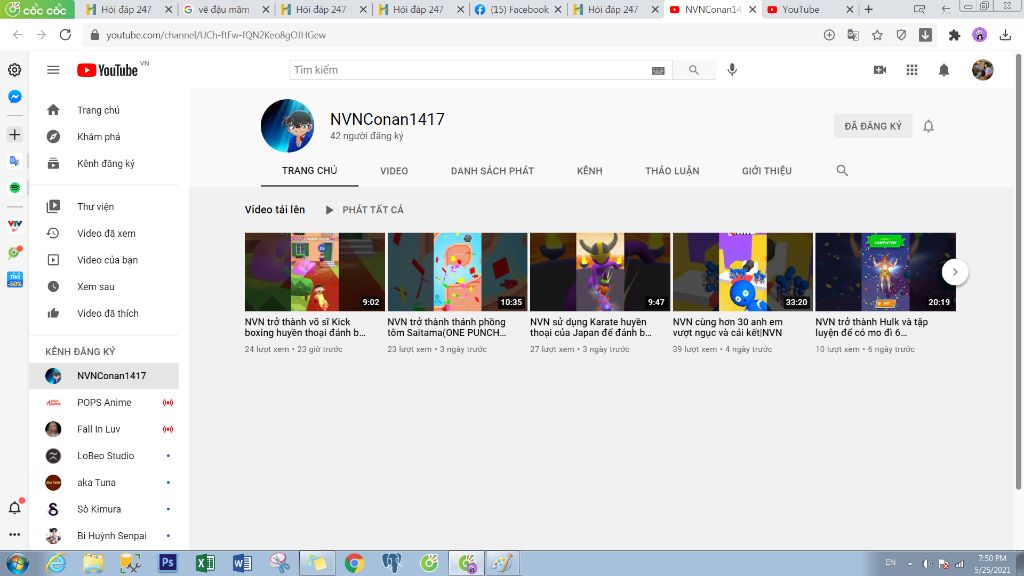1024x576 pixels.
Task: Search within the channel using magnifier
Action: [x=842, y=170]
